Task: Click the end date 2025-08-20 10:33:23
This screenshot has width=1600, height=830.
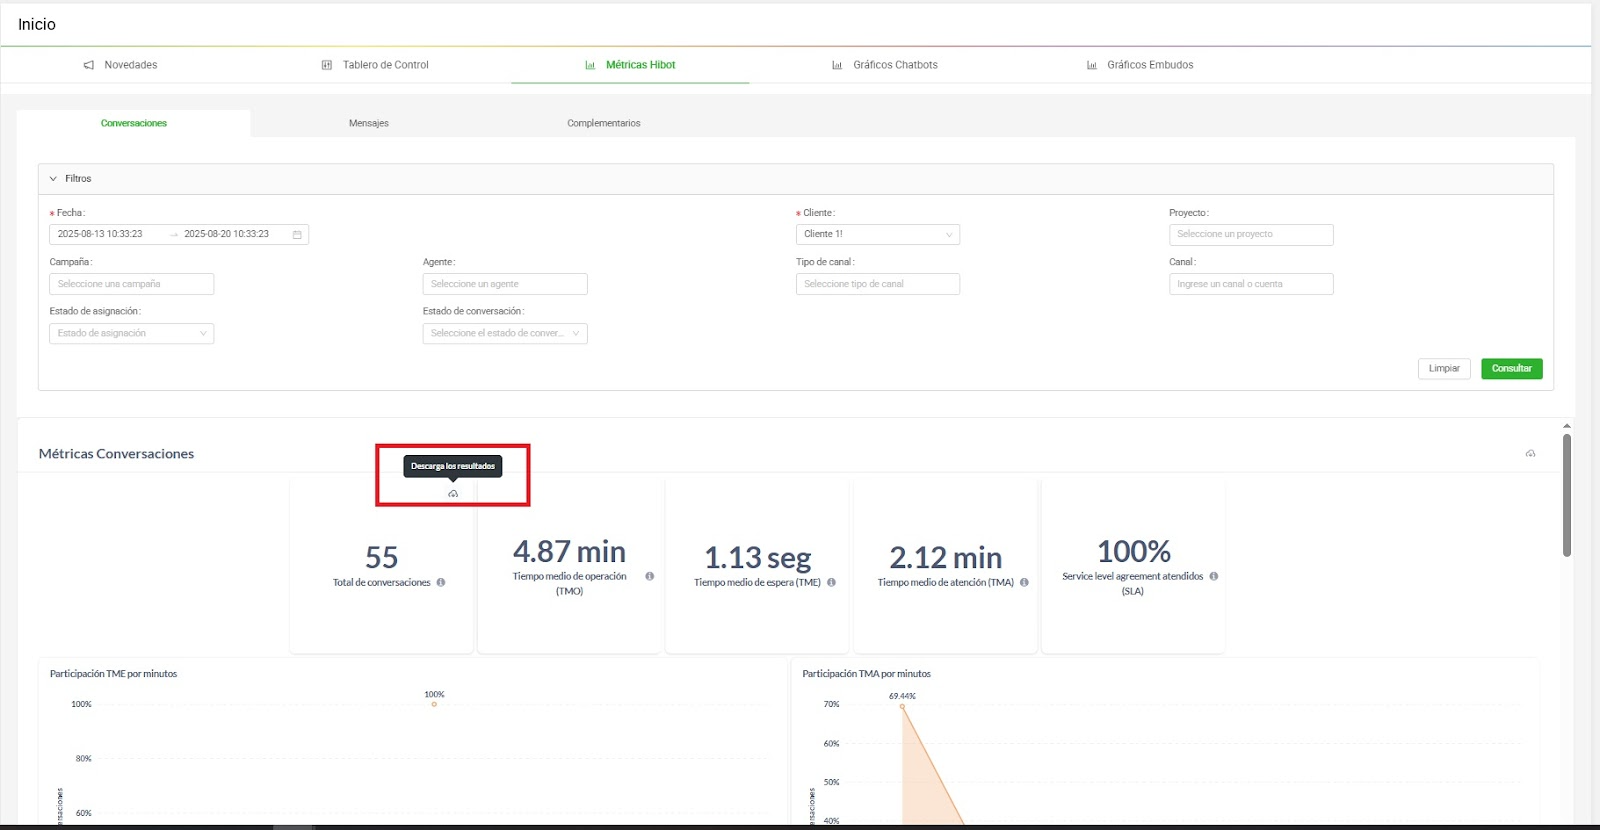Action: 227,234
